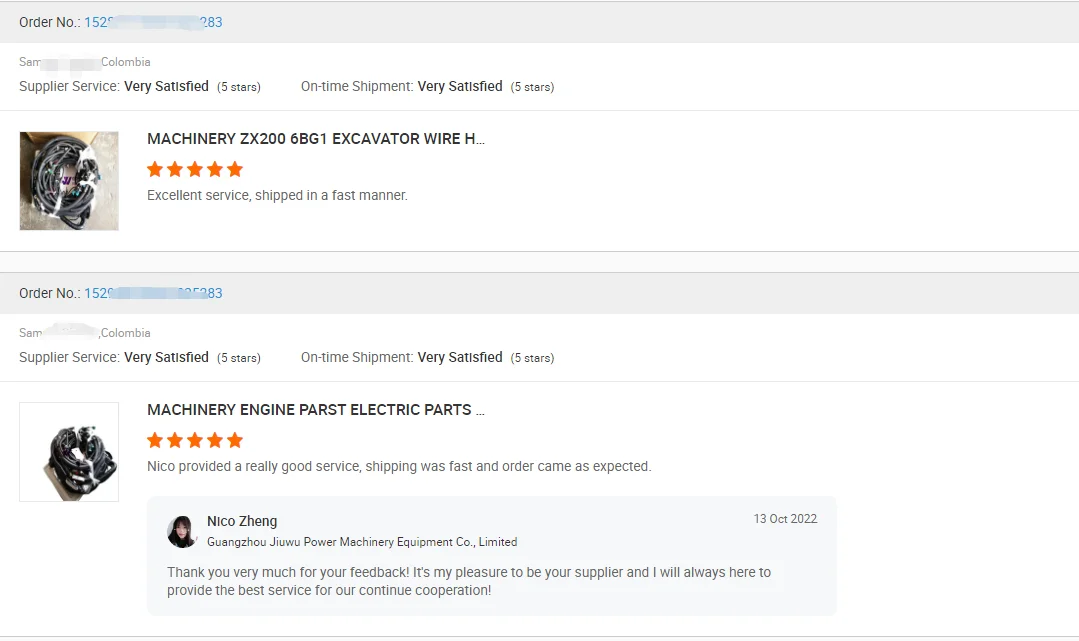Viewport: 1079px width, 641px height.
Task: Open Guangzhou Jiuwu Power Machinery Equipment company link
Action: (362, 542)
